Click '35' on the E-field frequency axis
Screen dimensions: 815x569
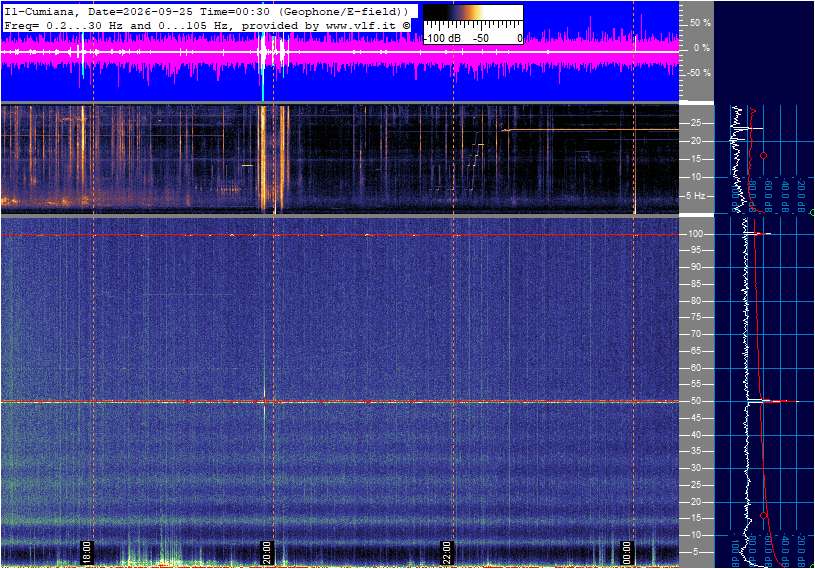coord(695,451)
